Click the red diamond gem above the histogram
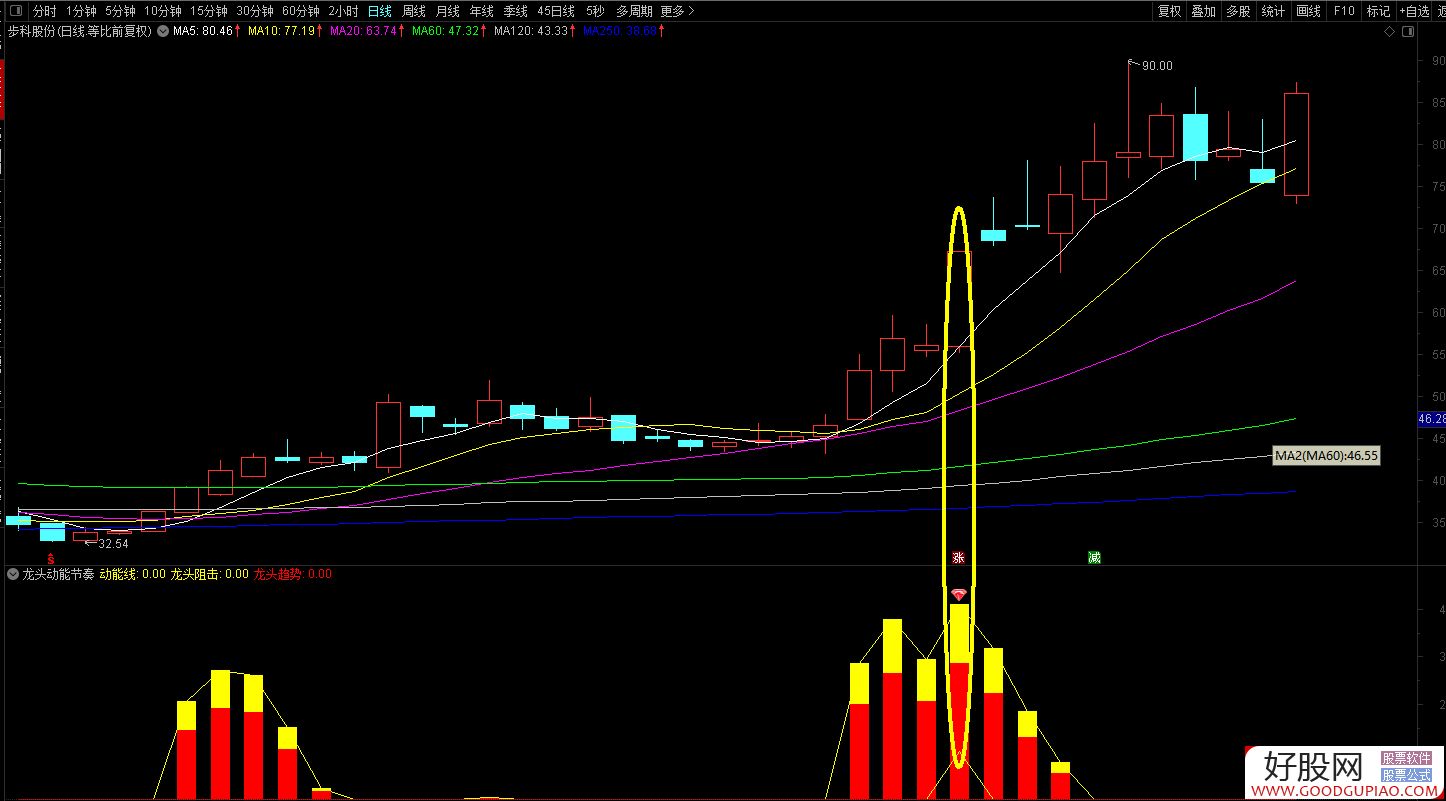The width and height of the screenshot is (1446, 801). (x=959, y=594)
